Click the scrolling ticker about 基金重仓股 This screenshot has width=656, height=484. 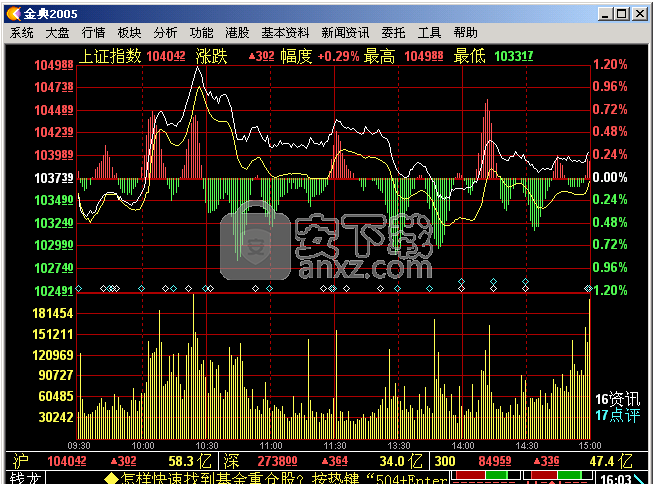(x=275, y=478)
